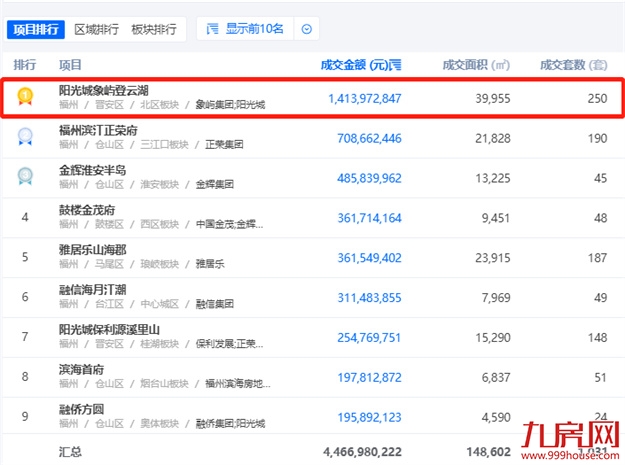Open project 滨海首府
Image resolution: width=625 pixels, height=465 pixels.
(81, 369)
